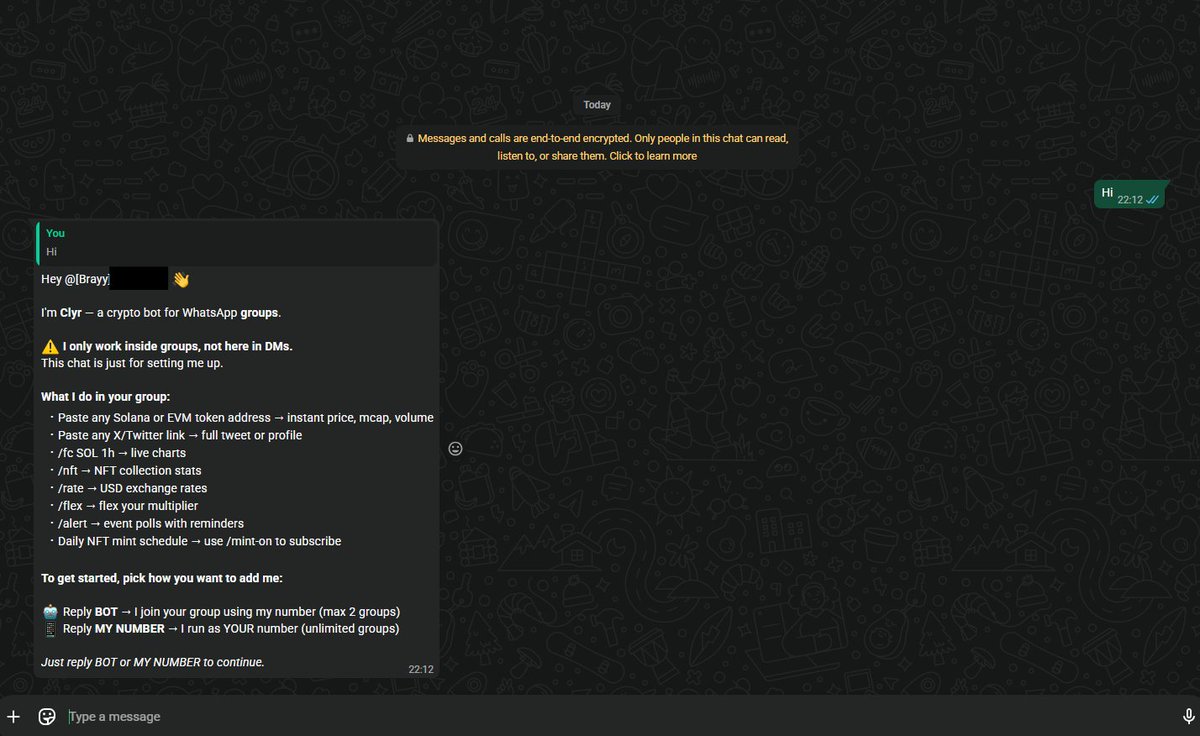
Task: Open the emoji and sticker picker
Action: click(x=46, y=716)
